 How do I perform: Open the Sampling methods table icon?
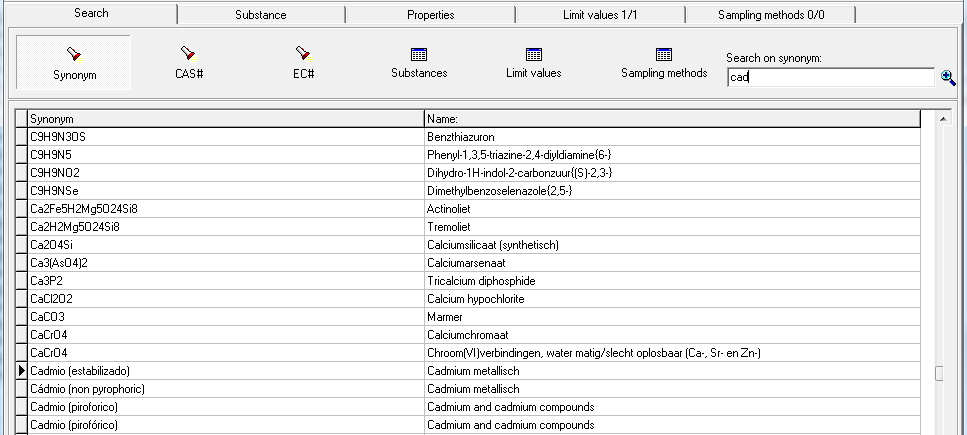point(663,54)
